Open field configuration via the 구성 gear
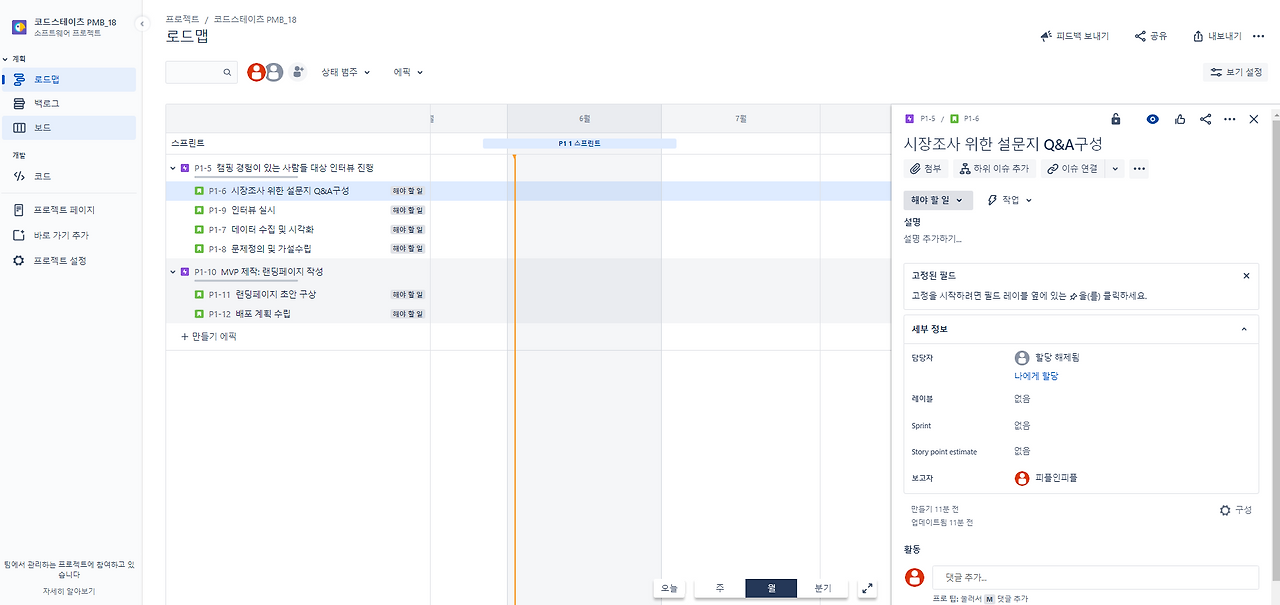Image resolution: width=1280 pixels, height=605 pixels. click(1237, 509)
